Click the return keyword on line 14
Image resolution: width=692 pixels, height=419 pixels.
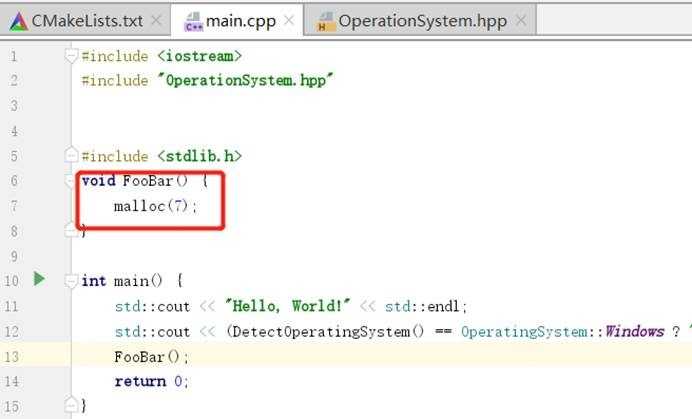pos(140,381)
